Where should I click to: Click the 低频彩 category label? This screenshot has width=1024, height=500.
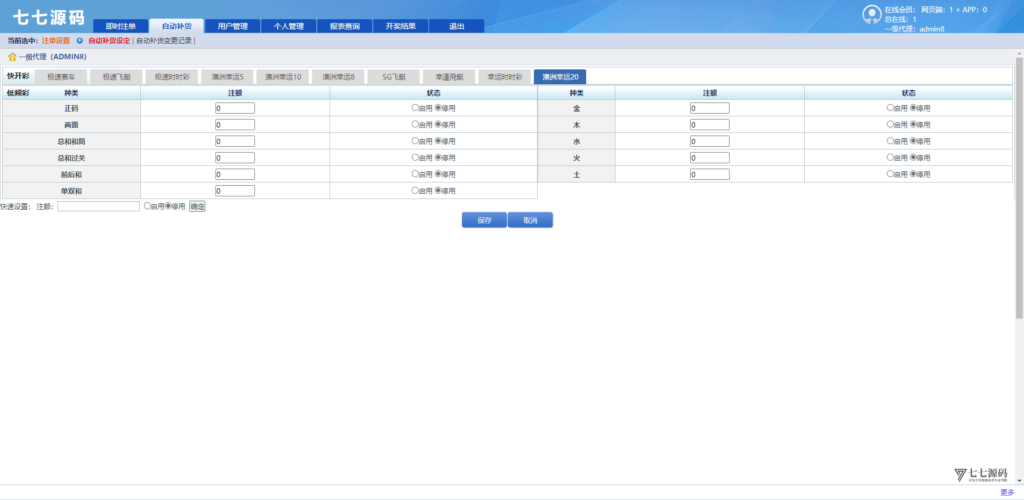[18, 93]
